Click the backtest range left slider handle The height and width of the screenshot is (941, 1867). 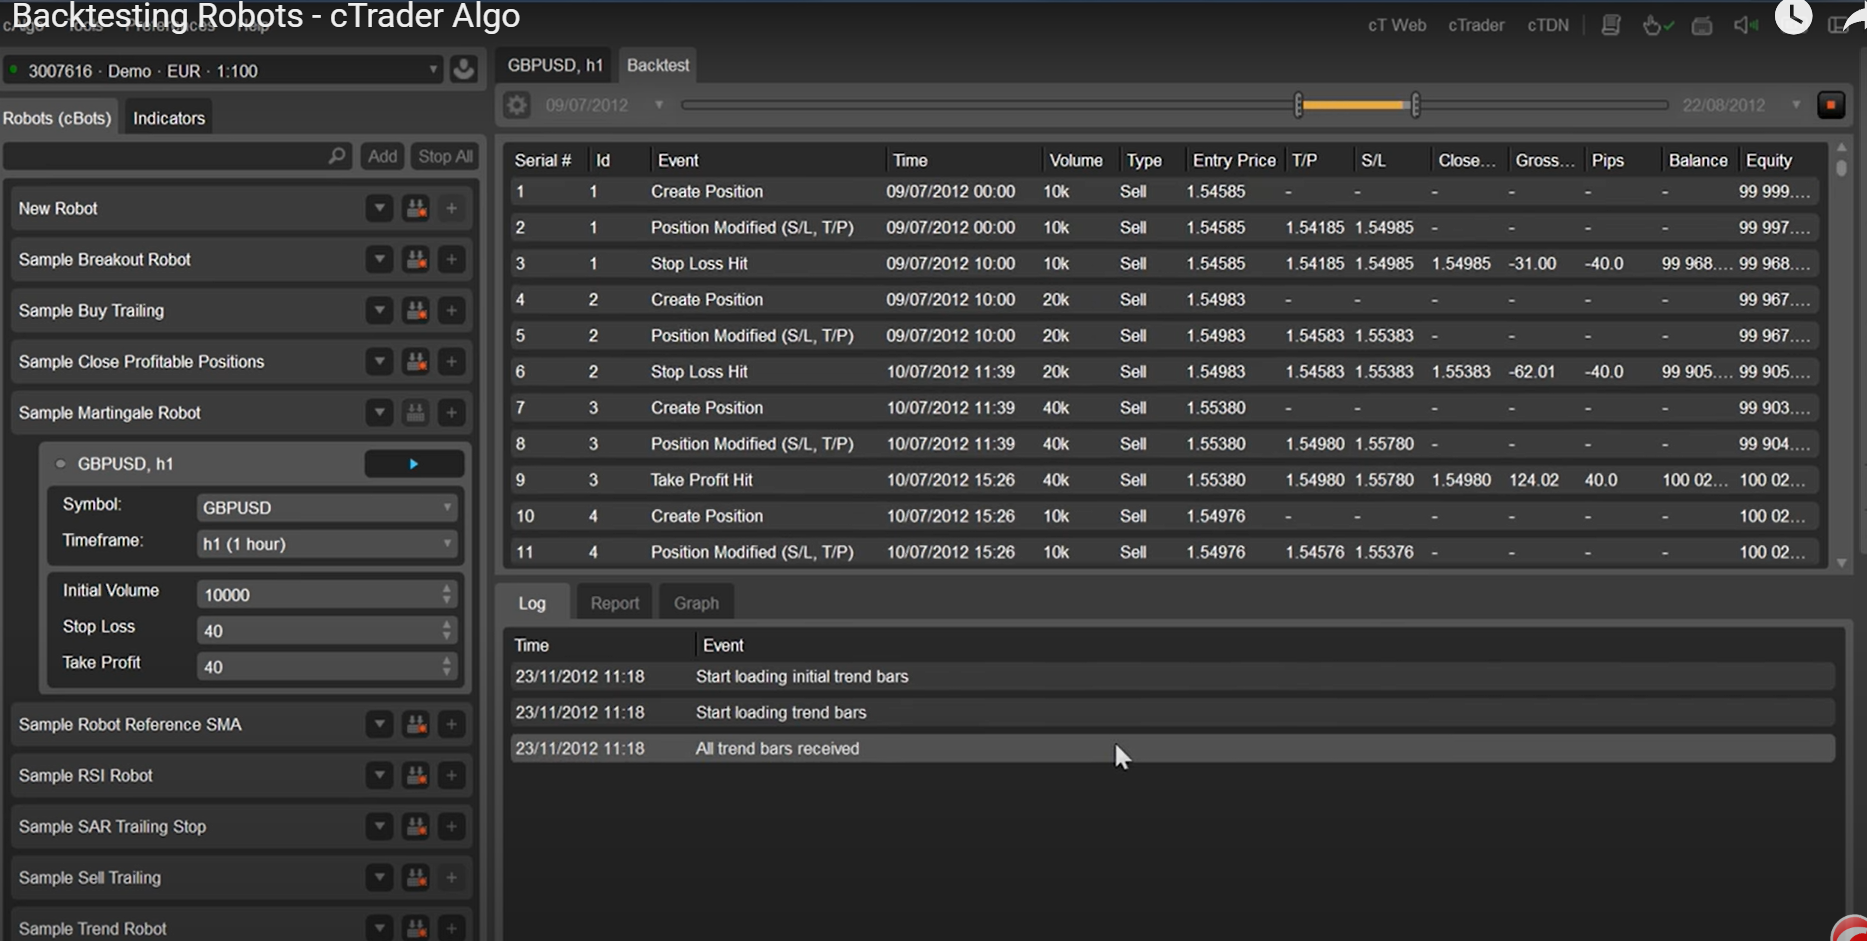pos(1298,105)
